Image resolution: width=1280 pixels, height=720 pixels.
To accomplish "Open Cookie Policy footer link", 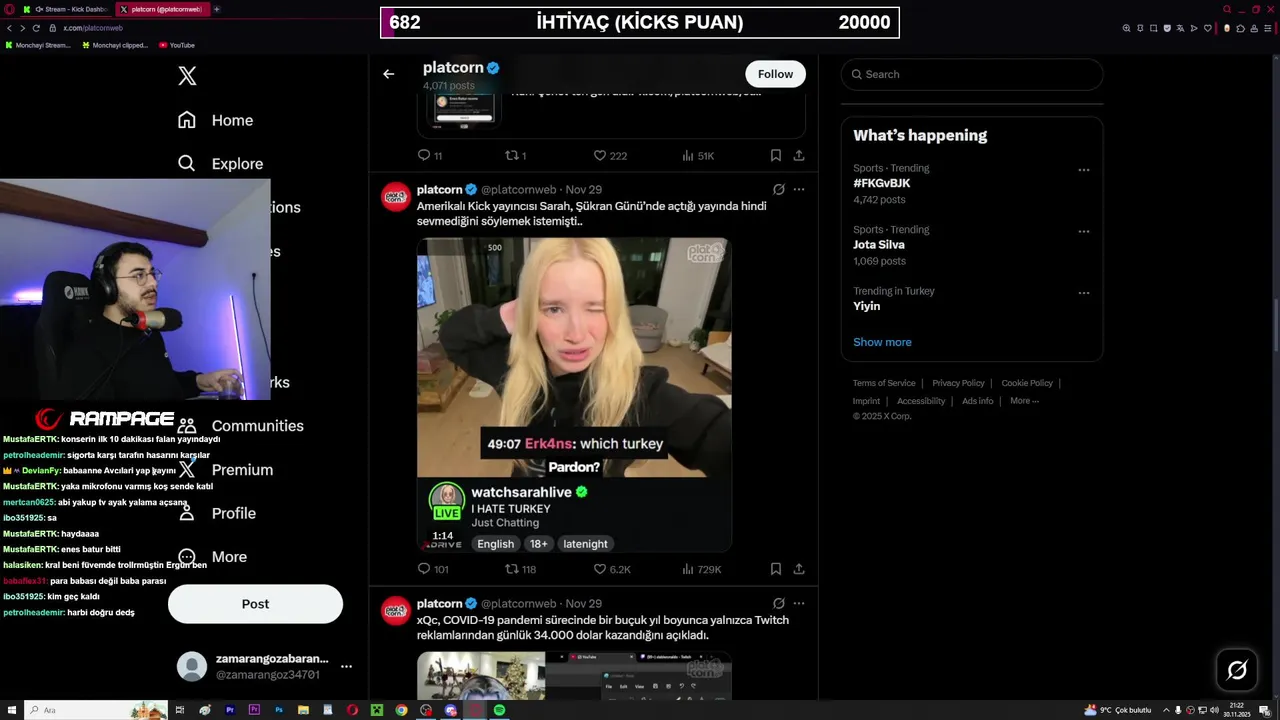I will coord(1027,383).
